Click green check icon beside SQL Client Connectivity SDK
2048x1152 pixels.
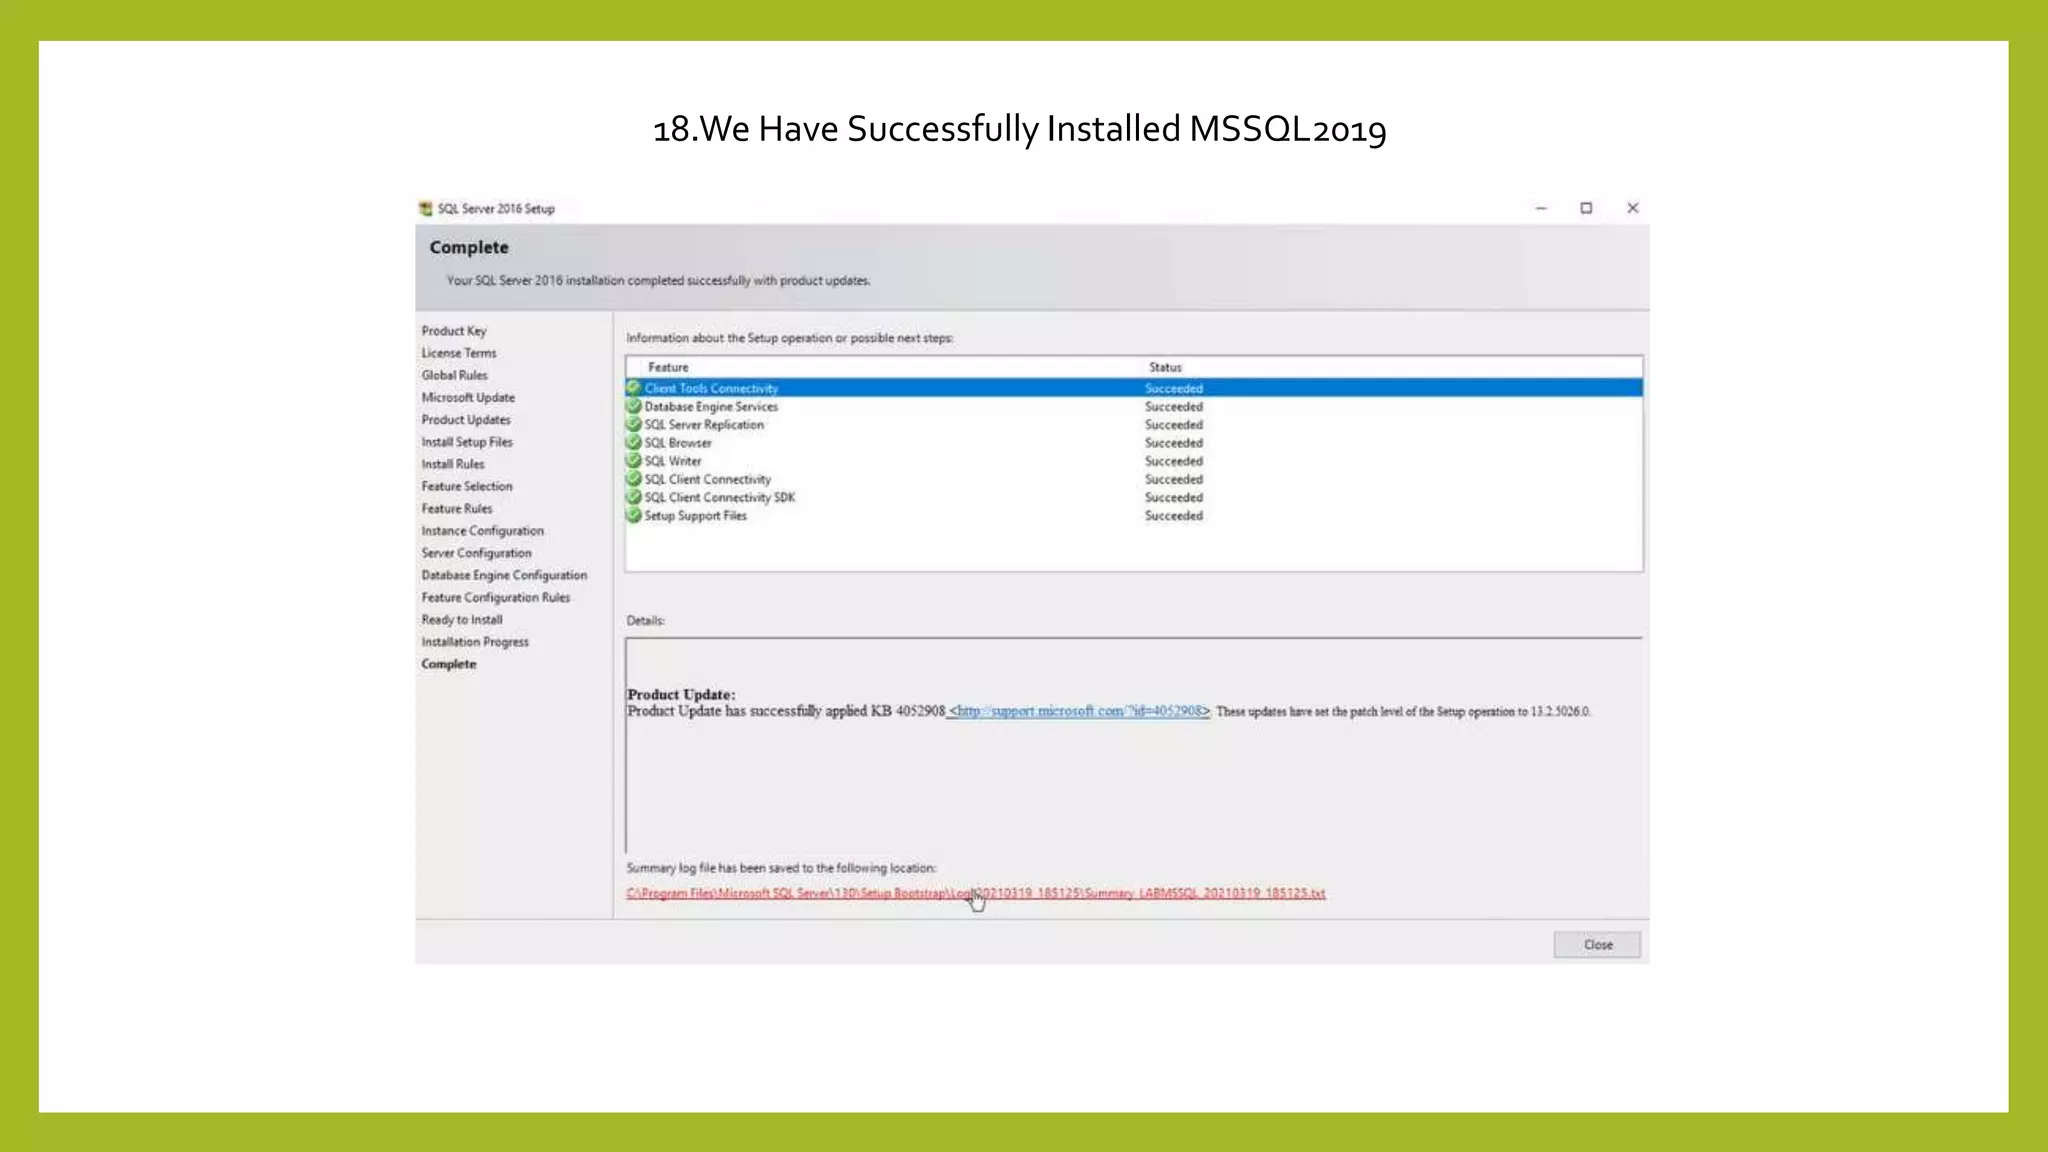633,497
